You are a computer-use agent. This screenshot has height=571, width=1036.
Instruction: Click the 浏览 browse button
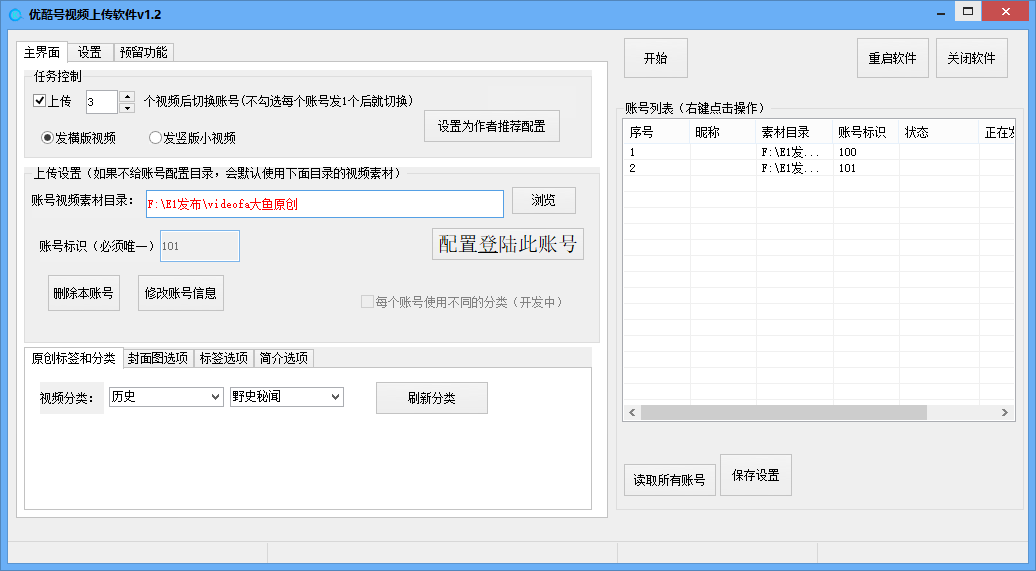click(544, 200)
